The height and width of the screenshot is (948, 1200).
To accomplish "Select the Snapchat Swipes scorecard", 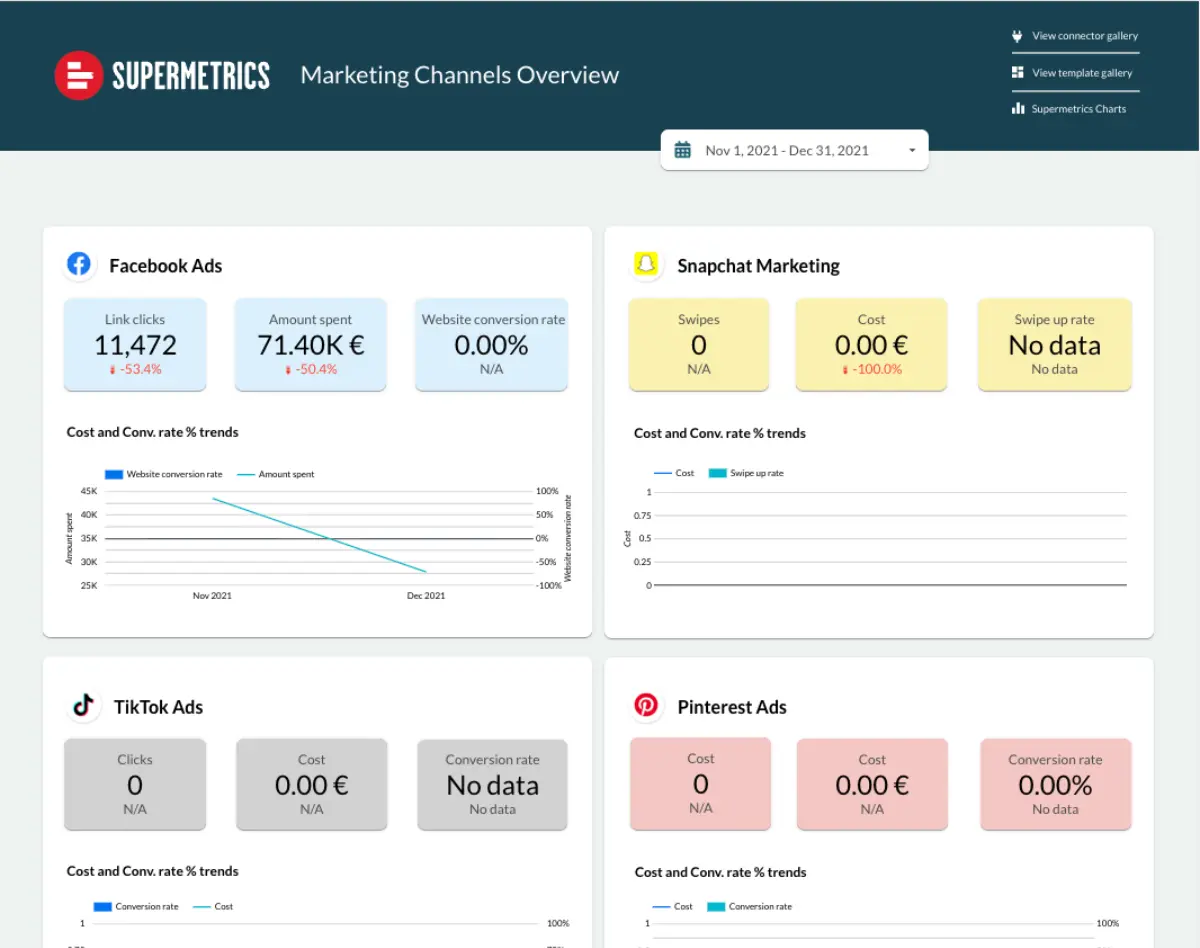I will pyautogui.click(x=699, y=344).
